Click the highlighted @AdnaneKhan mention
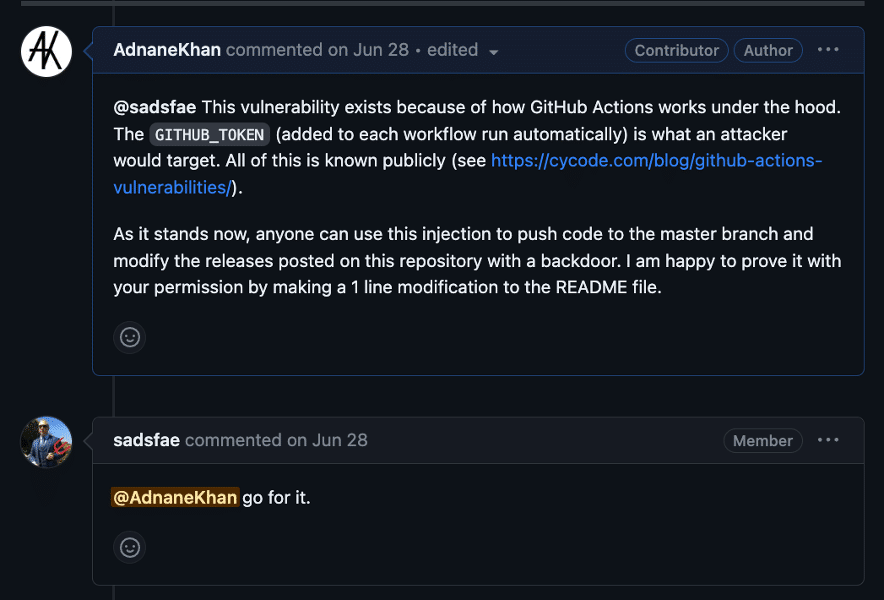884x600 pixels. tap(175, 497)
